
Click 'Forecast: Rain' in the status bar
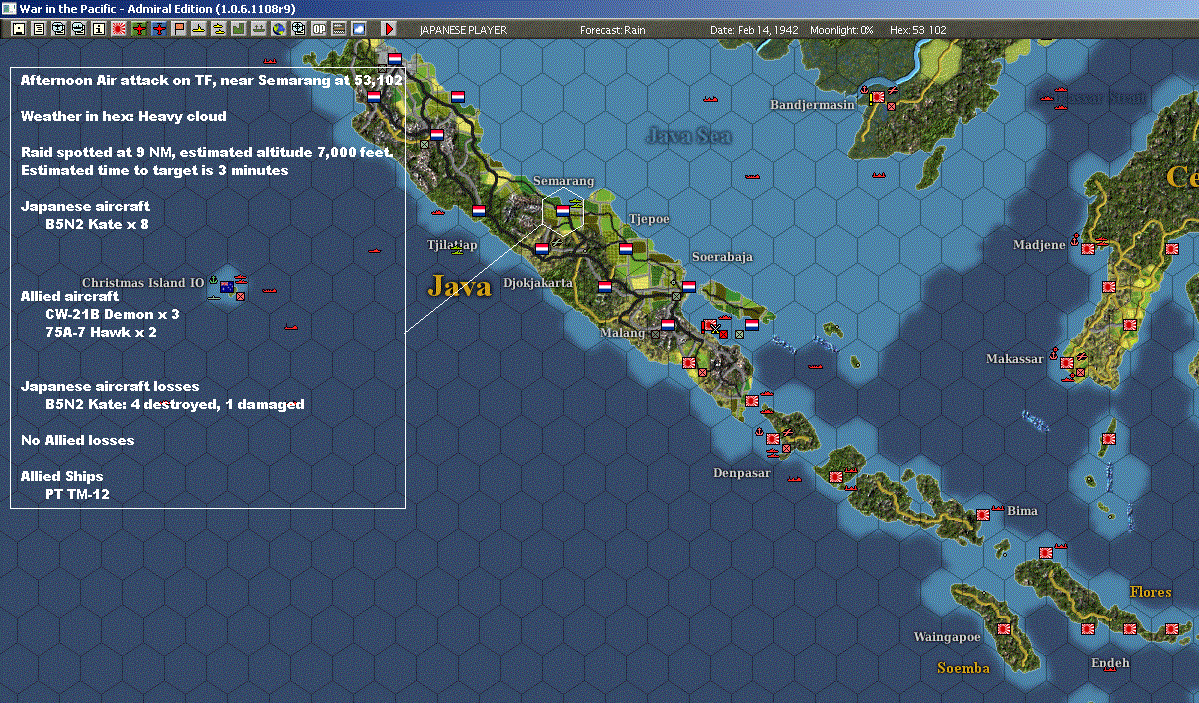612,30
